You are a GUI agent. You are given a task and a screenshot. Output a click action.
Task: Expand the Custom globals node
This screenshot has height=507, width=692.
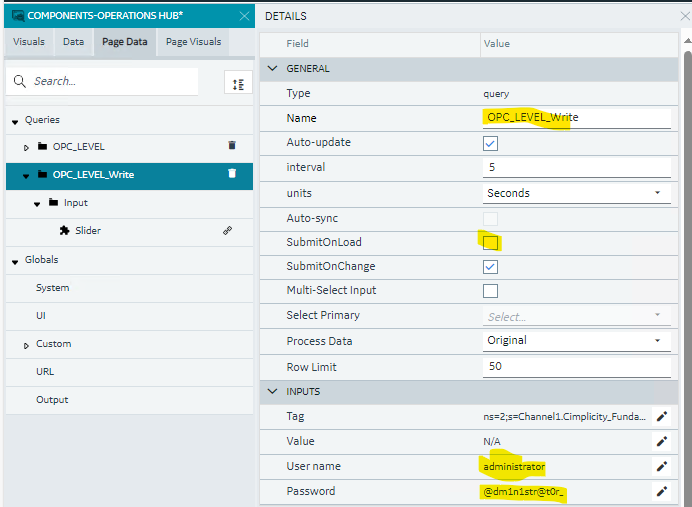click(26, 346)
